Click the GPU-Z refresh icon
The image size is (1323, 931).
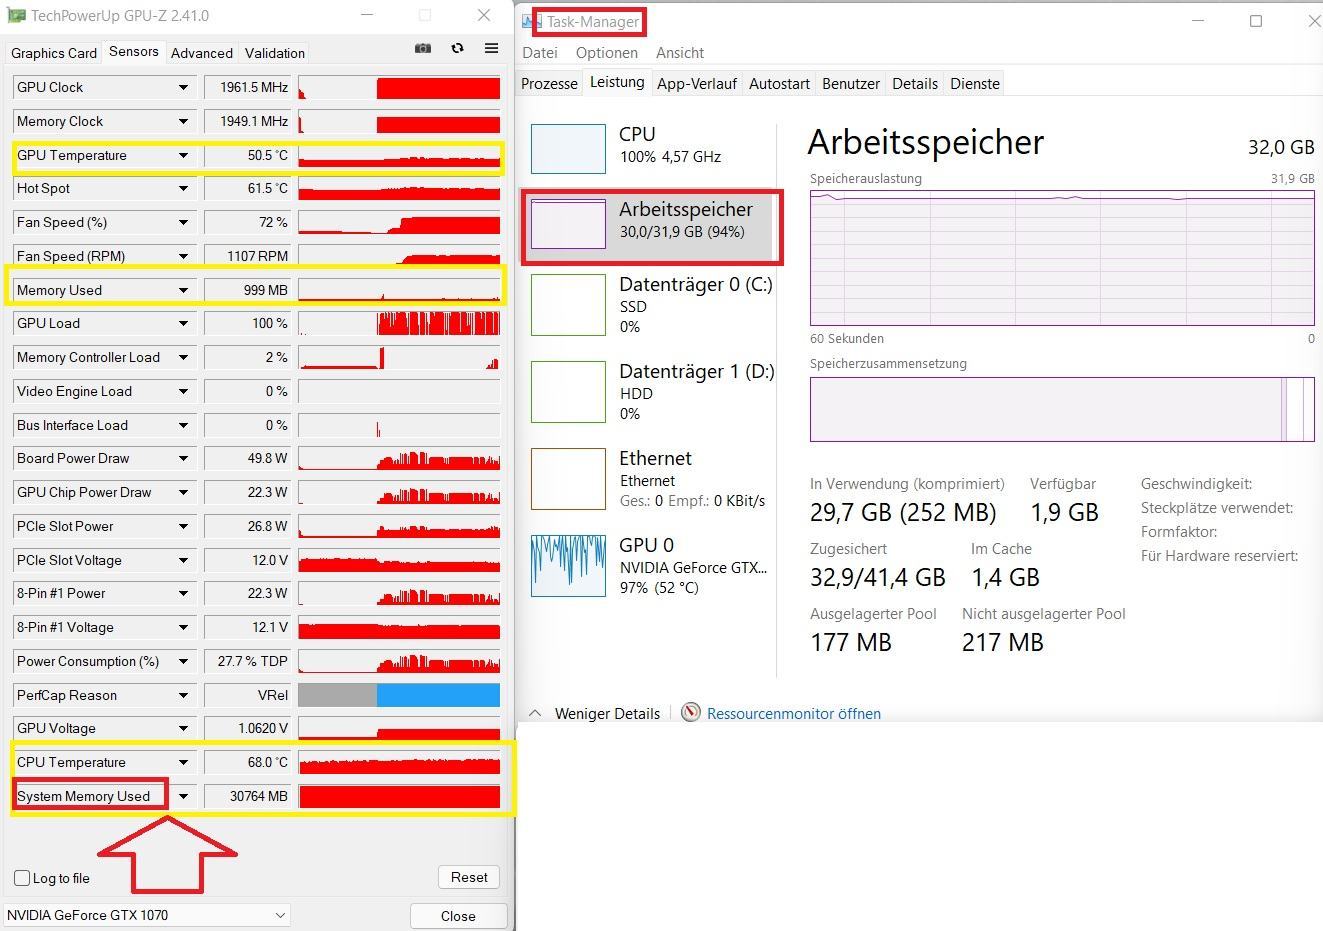pos(457,48)
